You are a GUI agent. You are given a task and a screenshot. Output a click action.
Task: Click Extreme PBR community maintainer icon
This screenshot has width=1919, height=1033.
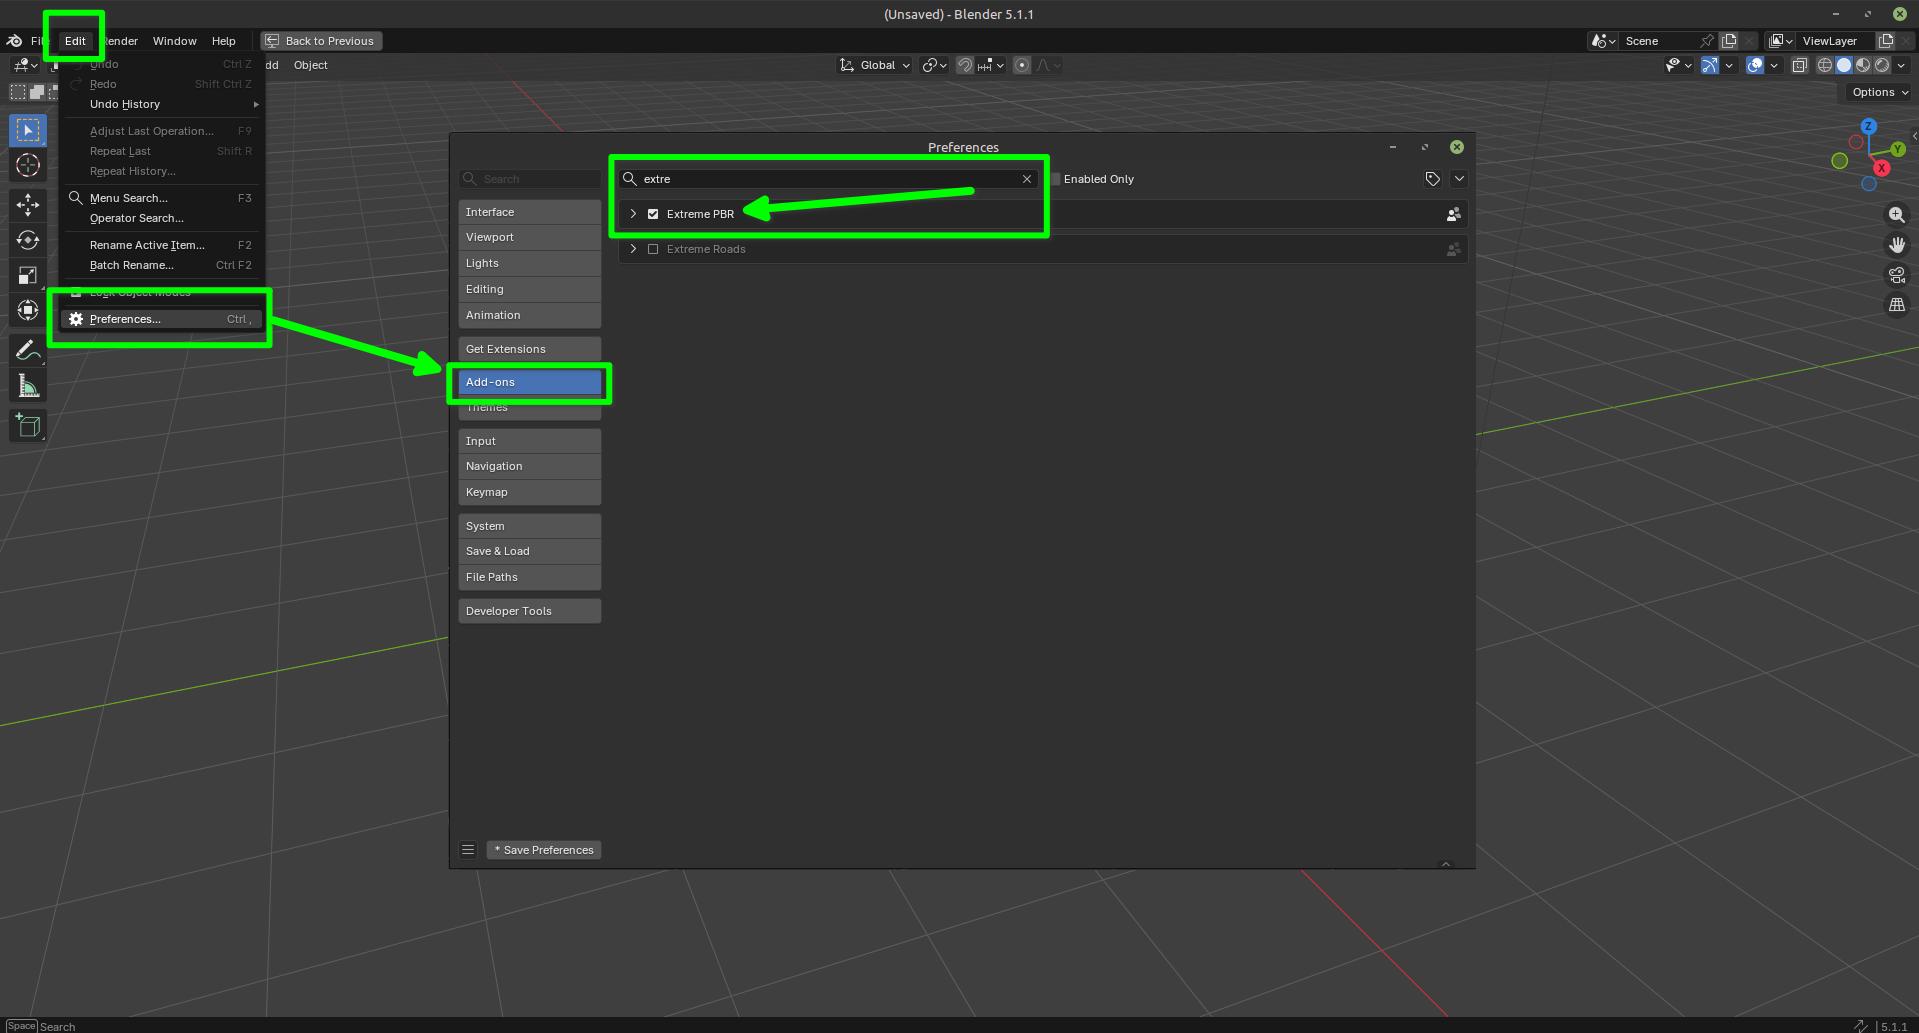(1453, 214)
